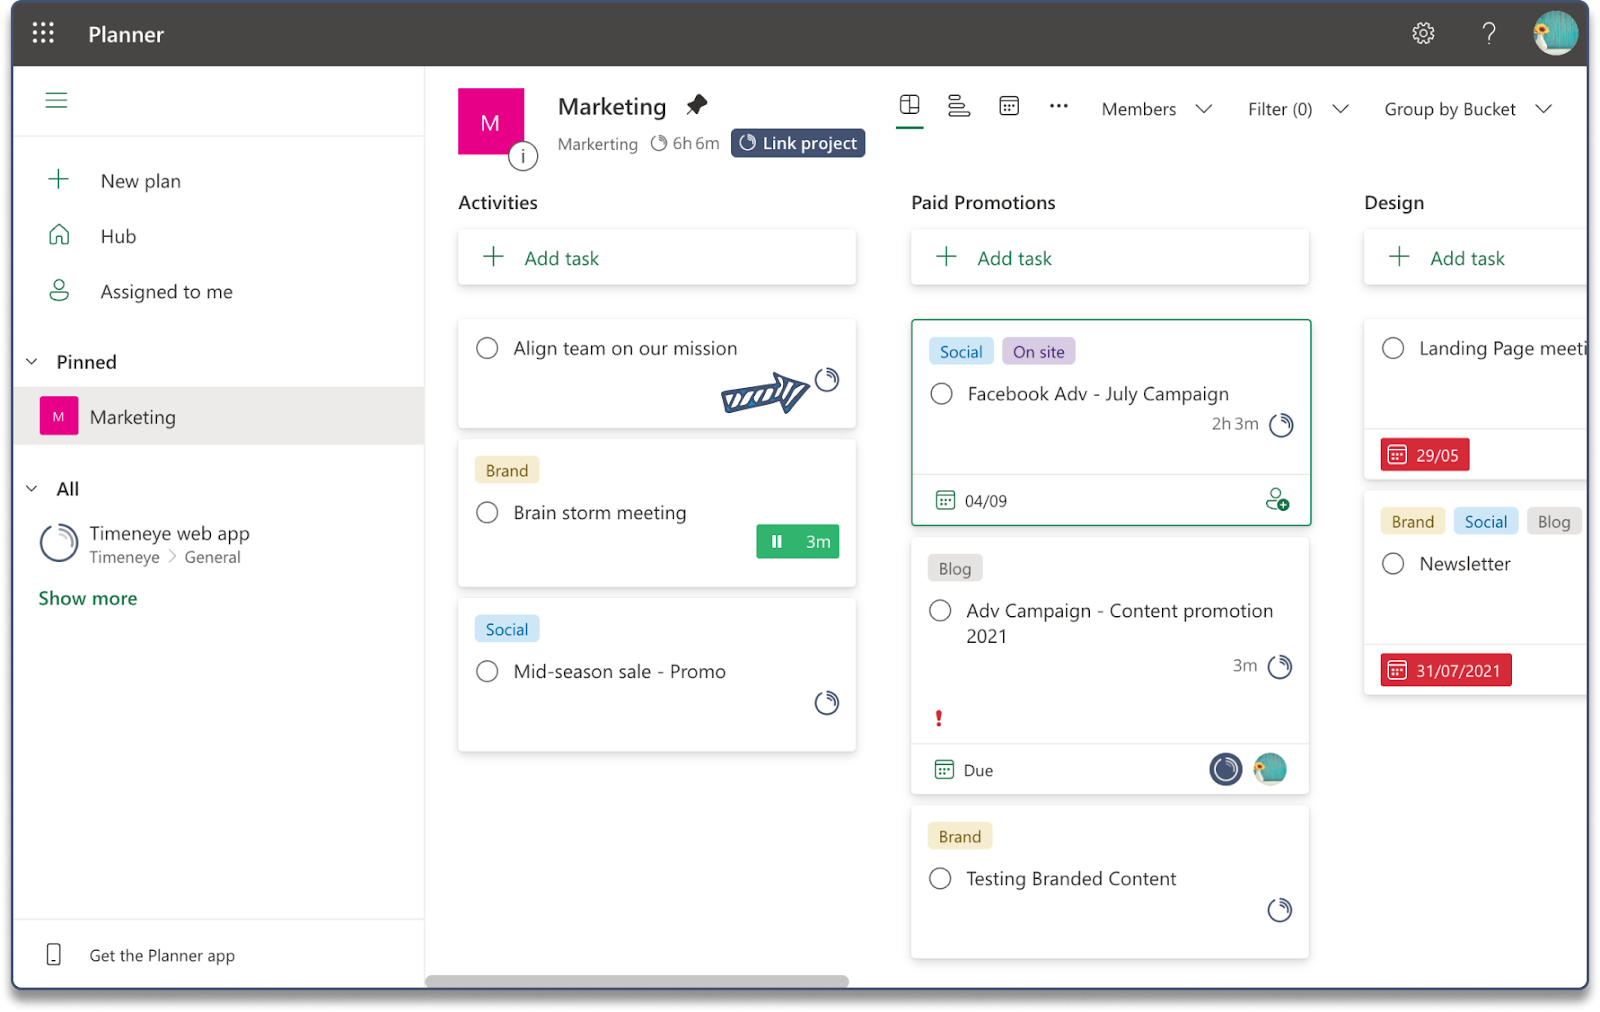The width and height of the screenshot is (1600, 1012).
Task: Assign a member to Facebook Adv task
Action: [1277, 500]
